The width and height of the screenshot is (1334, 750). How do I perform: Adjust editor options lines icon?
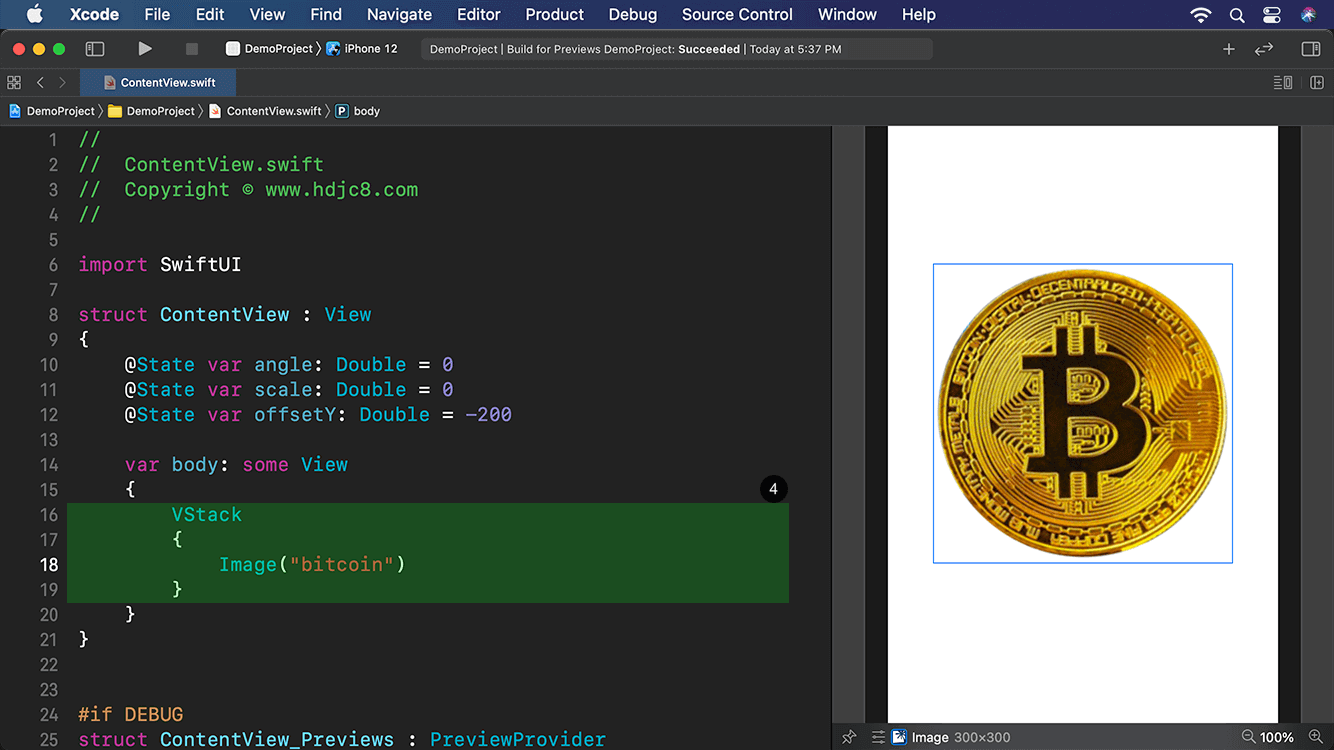point(1283,82)
